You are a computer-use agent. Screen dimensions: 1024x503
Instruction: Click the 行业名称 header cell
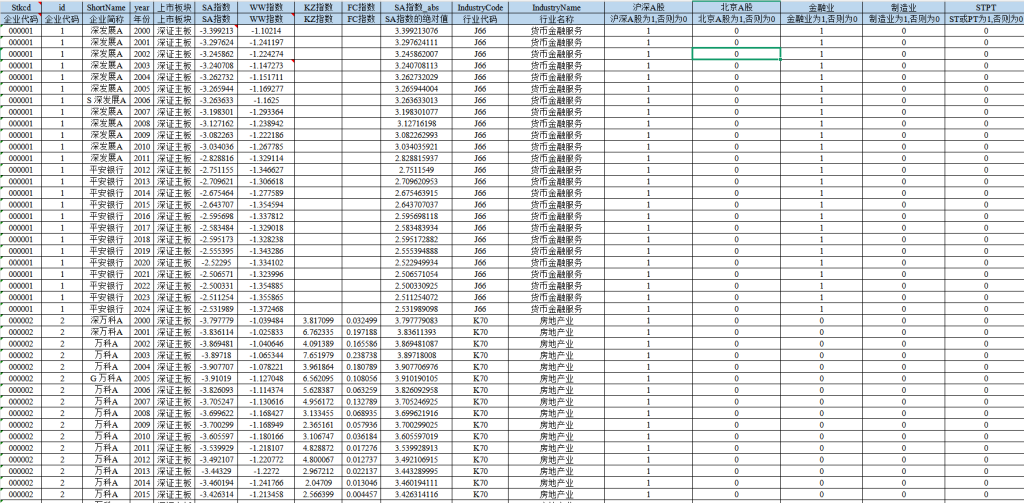[556, 19]
